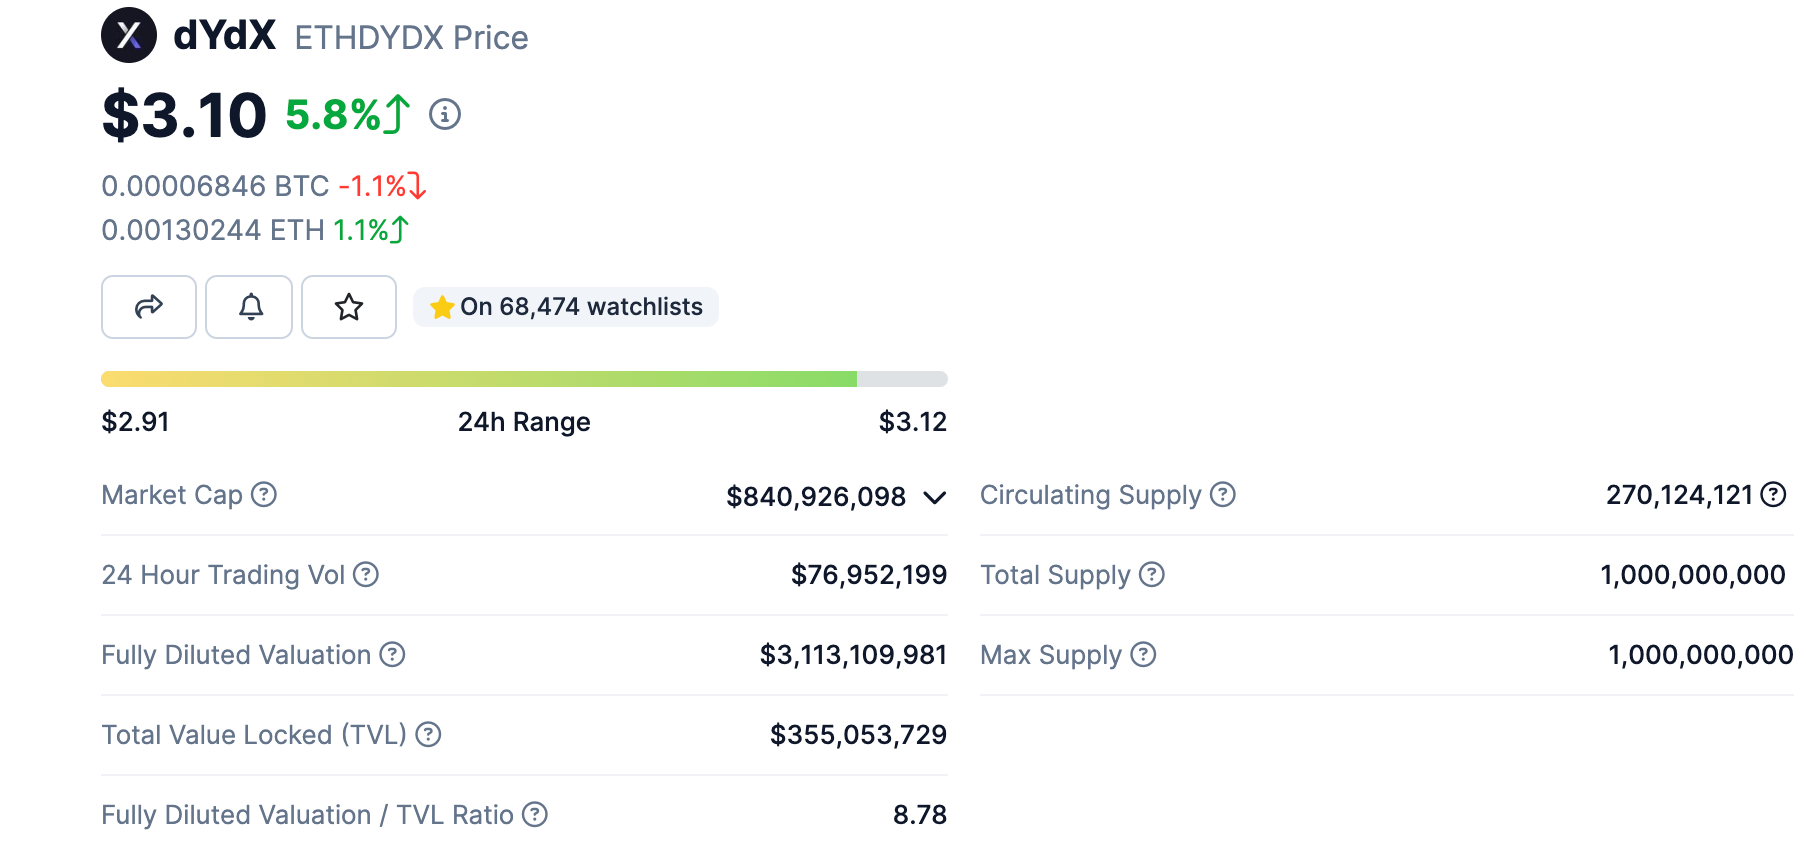The height and width of the screenshot is (842, 1806).
Task: Share dYdX using the share arrow button
Action: [x=149, y=307]
